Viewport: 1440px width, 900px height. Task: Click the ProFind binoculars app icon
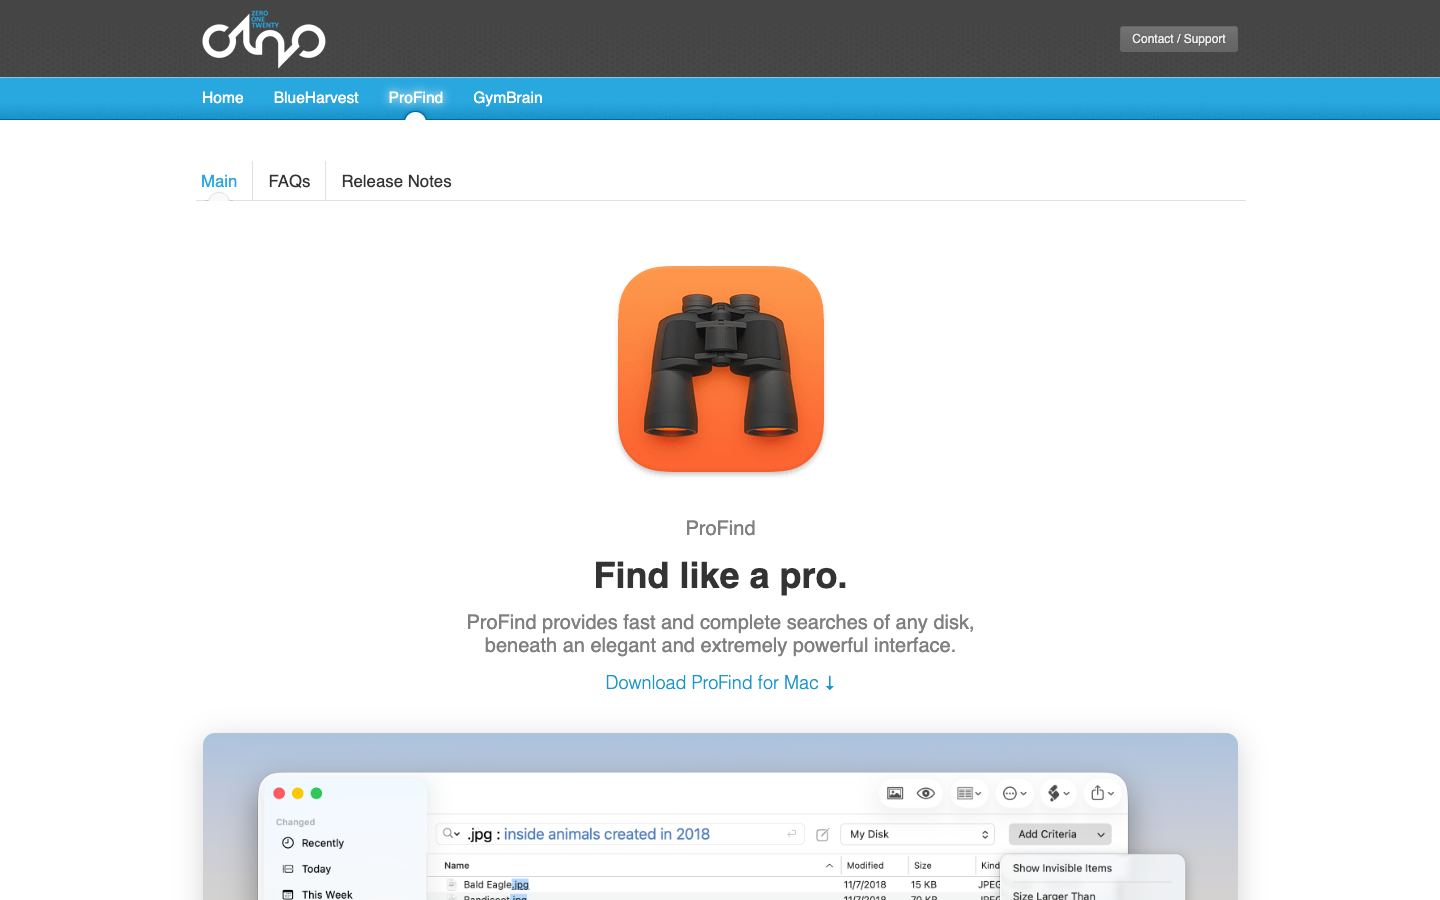(720, 369)
